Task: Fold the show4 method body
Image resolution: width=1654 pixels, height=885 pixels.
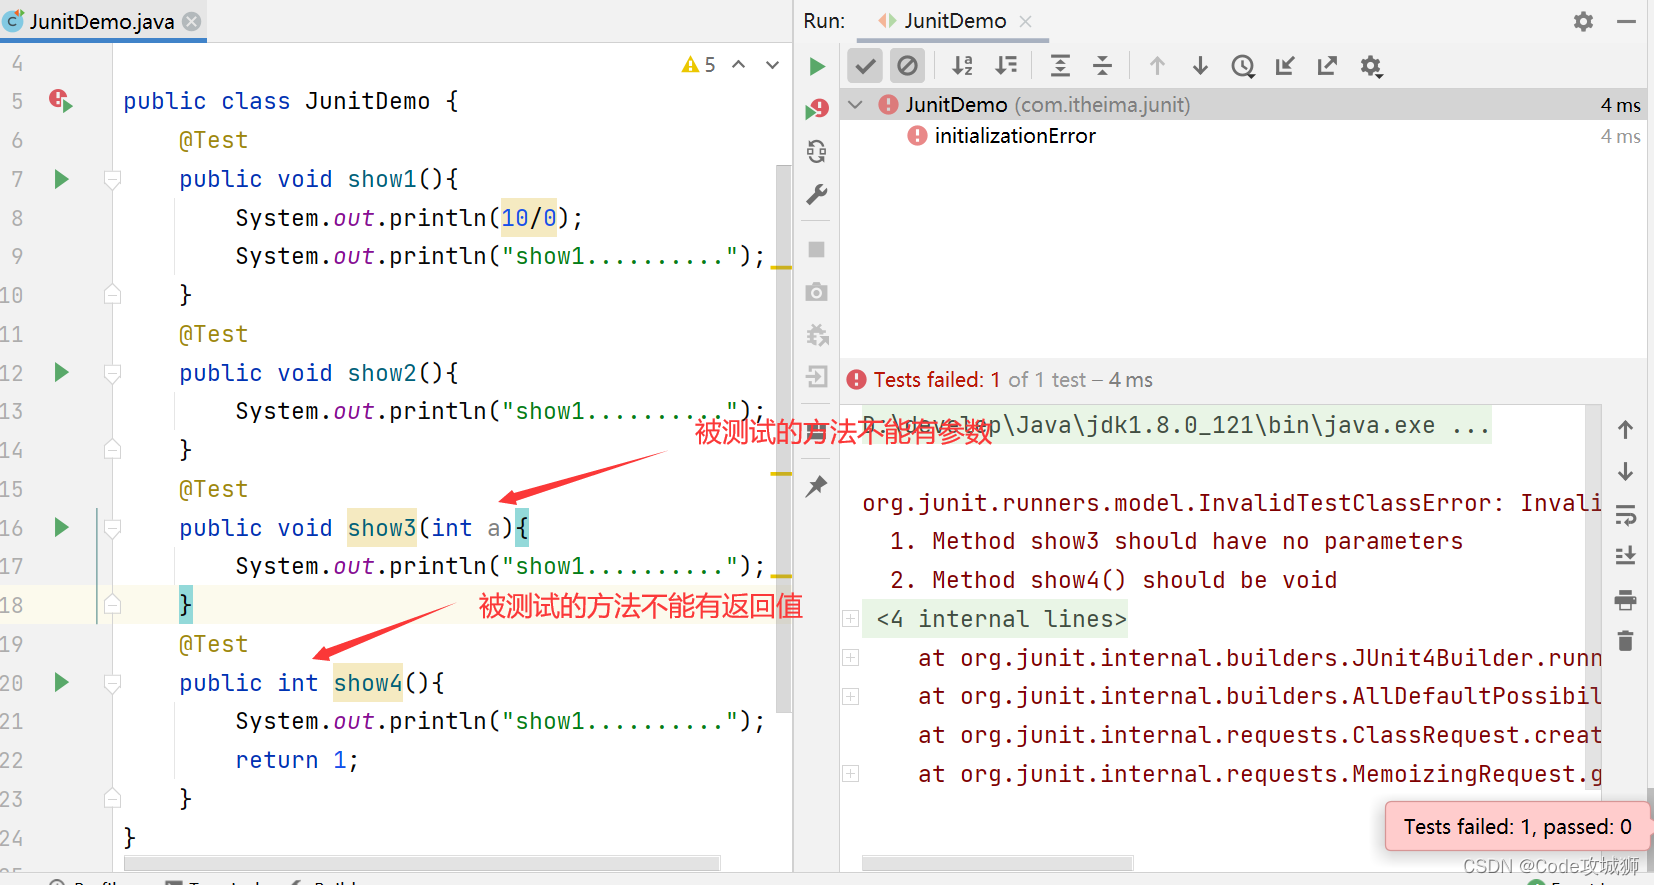Action: [x=113, y=684]
